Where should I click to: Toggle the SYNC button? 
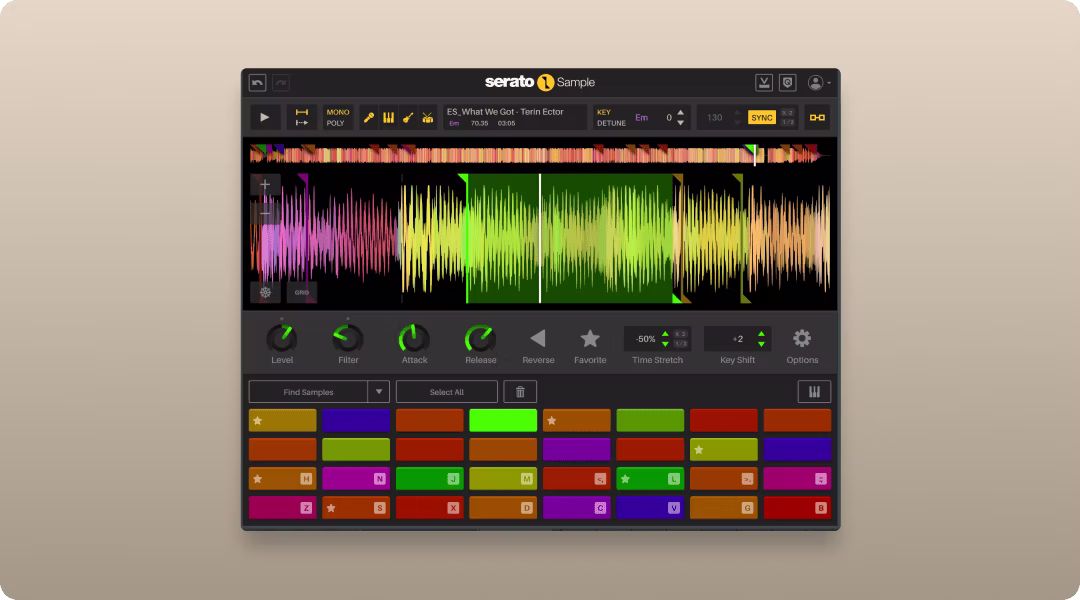pyautogui.click(x=762, y=118)
